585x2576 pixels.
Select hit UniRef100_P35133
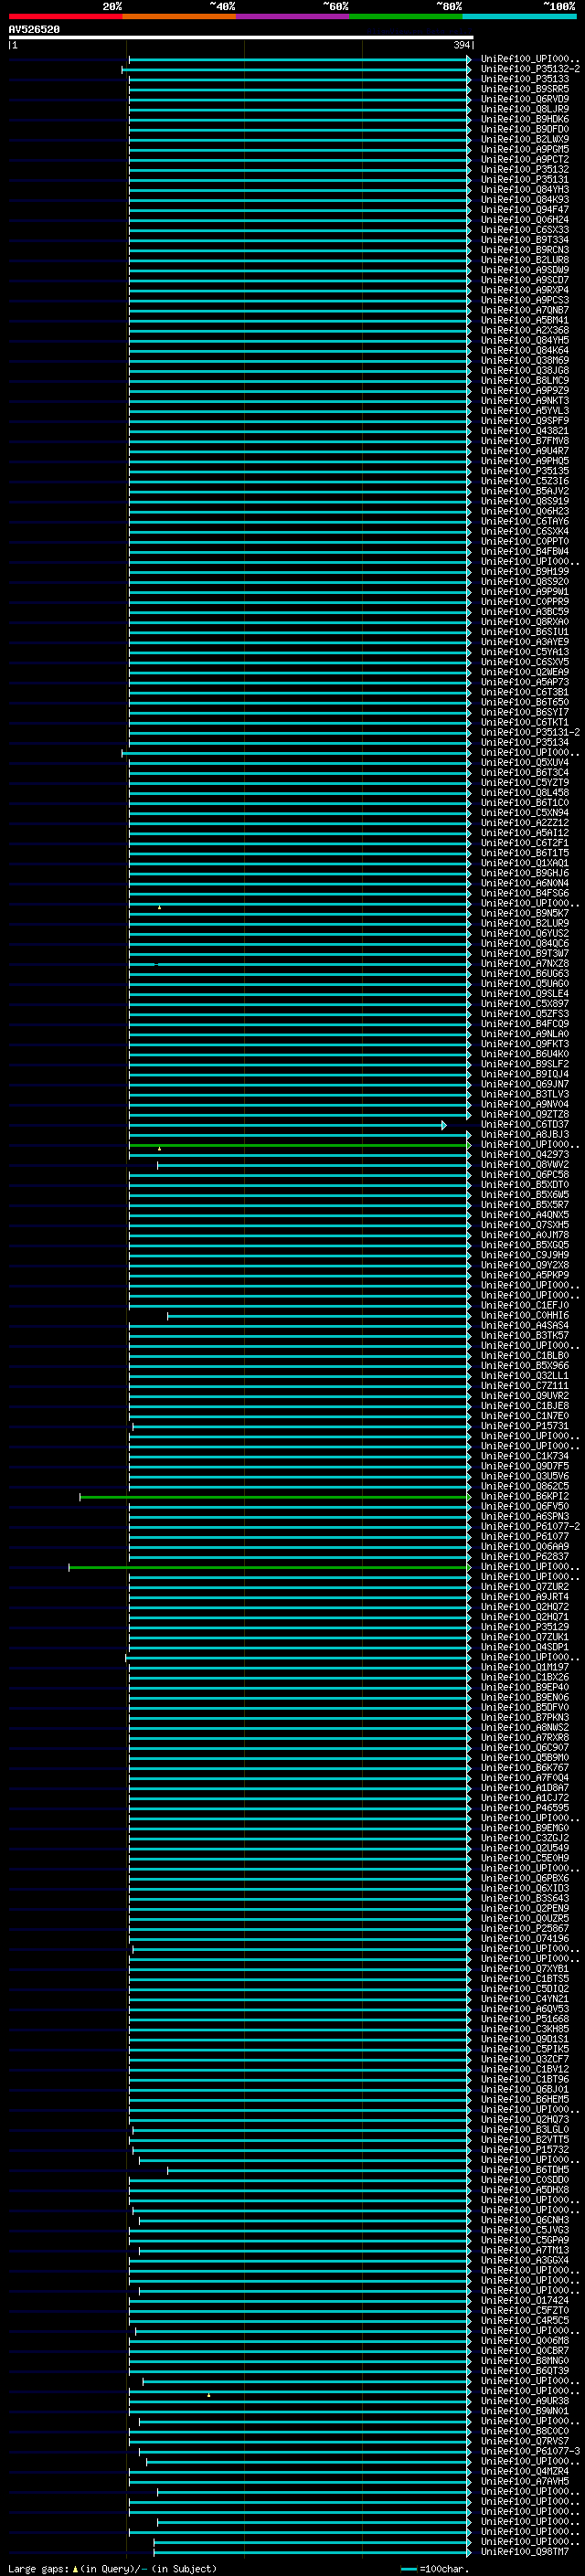tap(525, 79)
